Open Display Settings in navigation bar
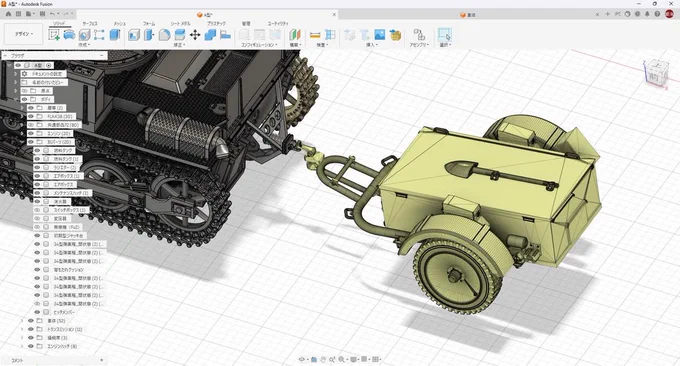 click(354, 359)
